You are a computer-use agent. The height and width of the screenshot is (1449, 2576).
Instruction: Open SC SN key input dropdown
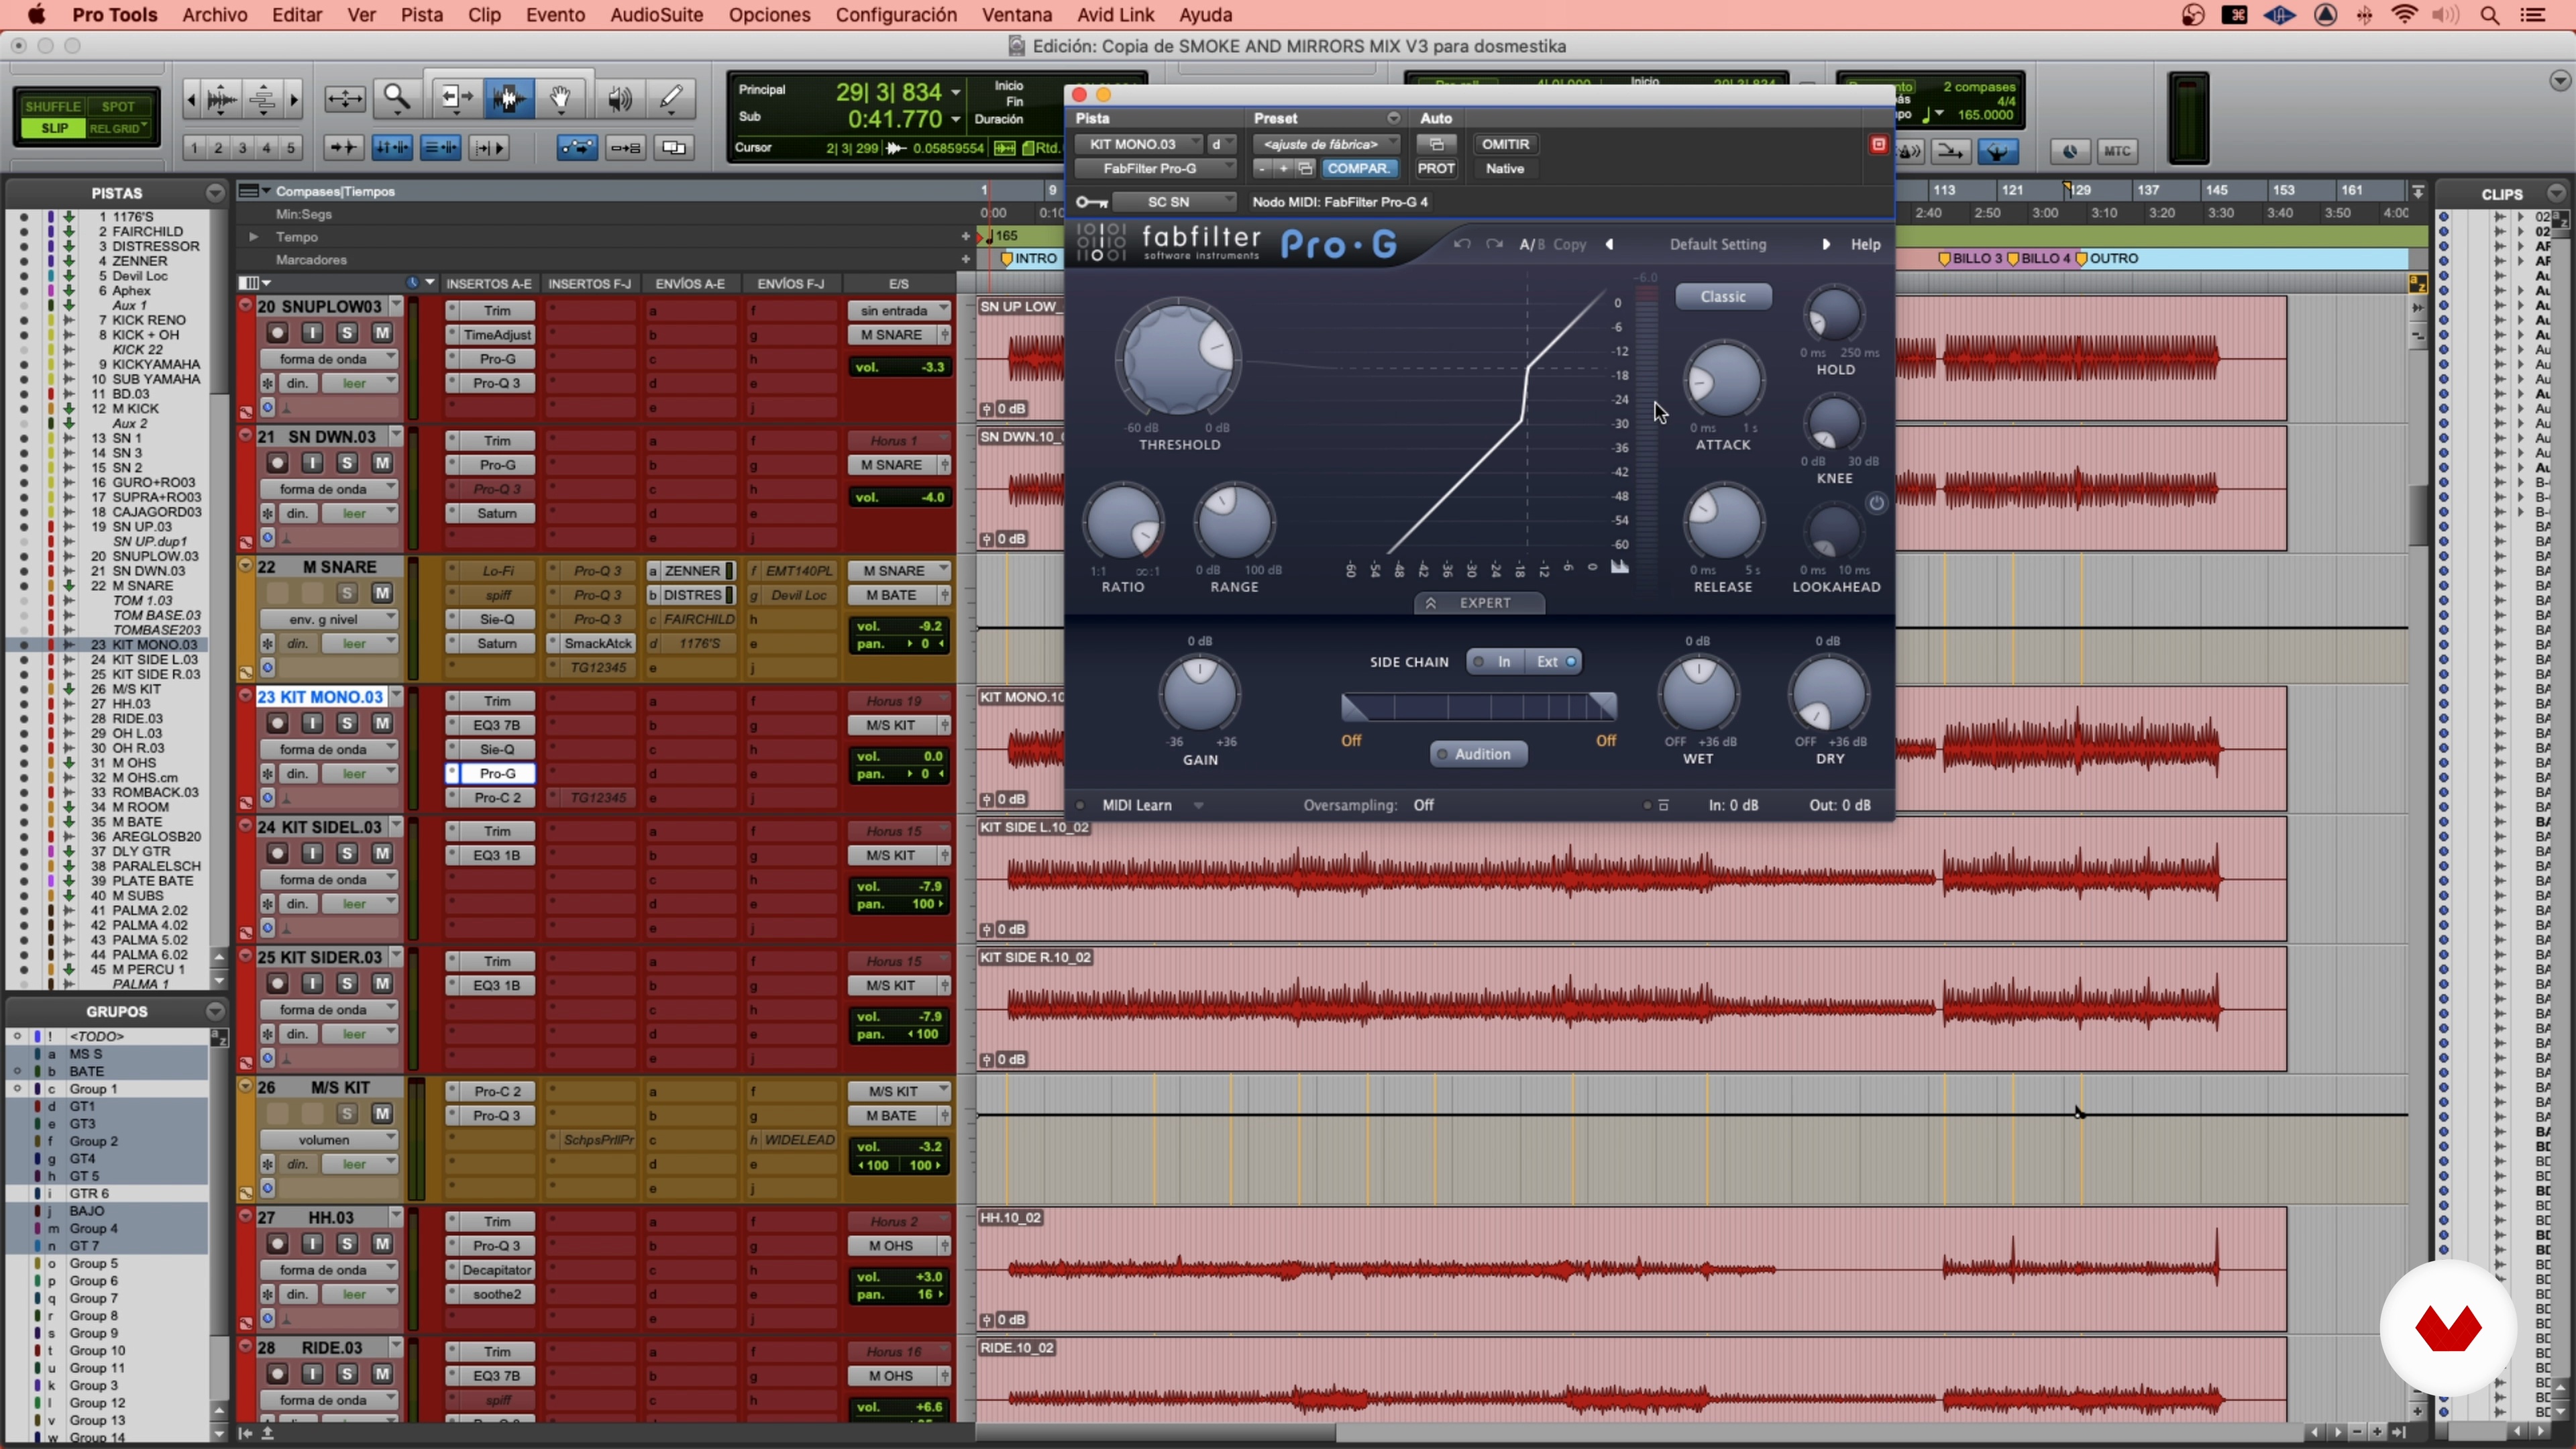click(x=1175, y=202)
